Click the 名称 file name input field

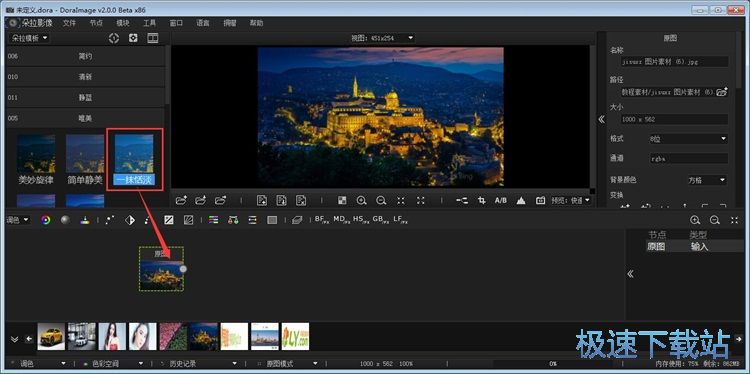tap(674, 61)
